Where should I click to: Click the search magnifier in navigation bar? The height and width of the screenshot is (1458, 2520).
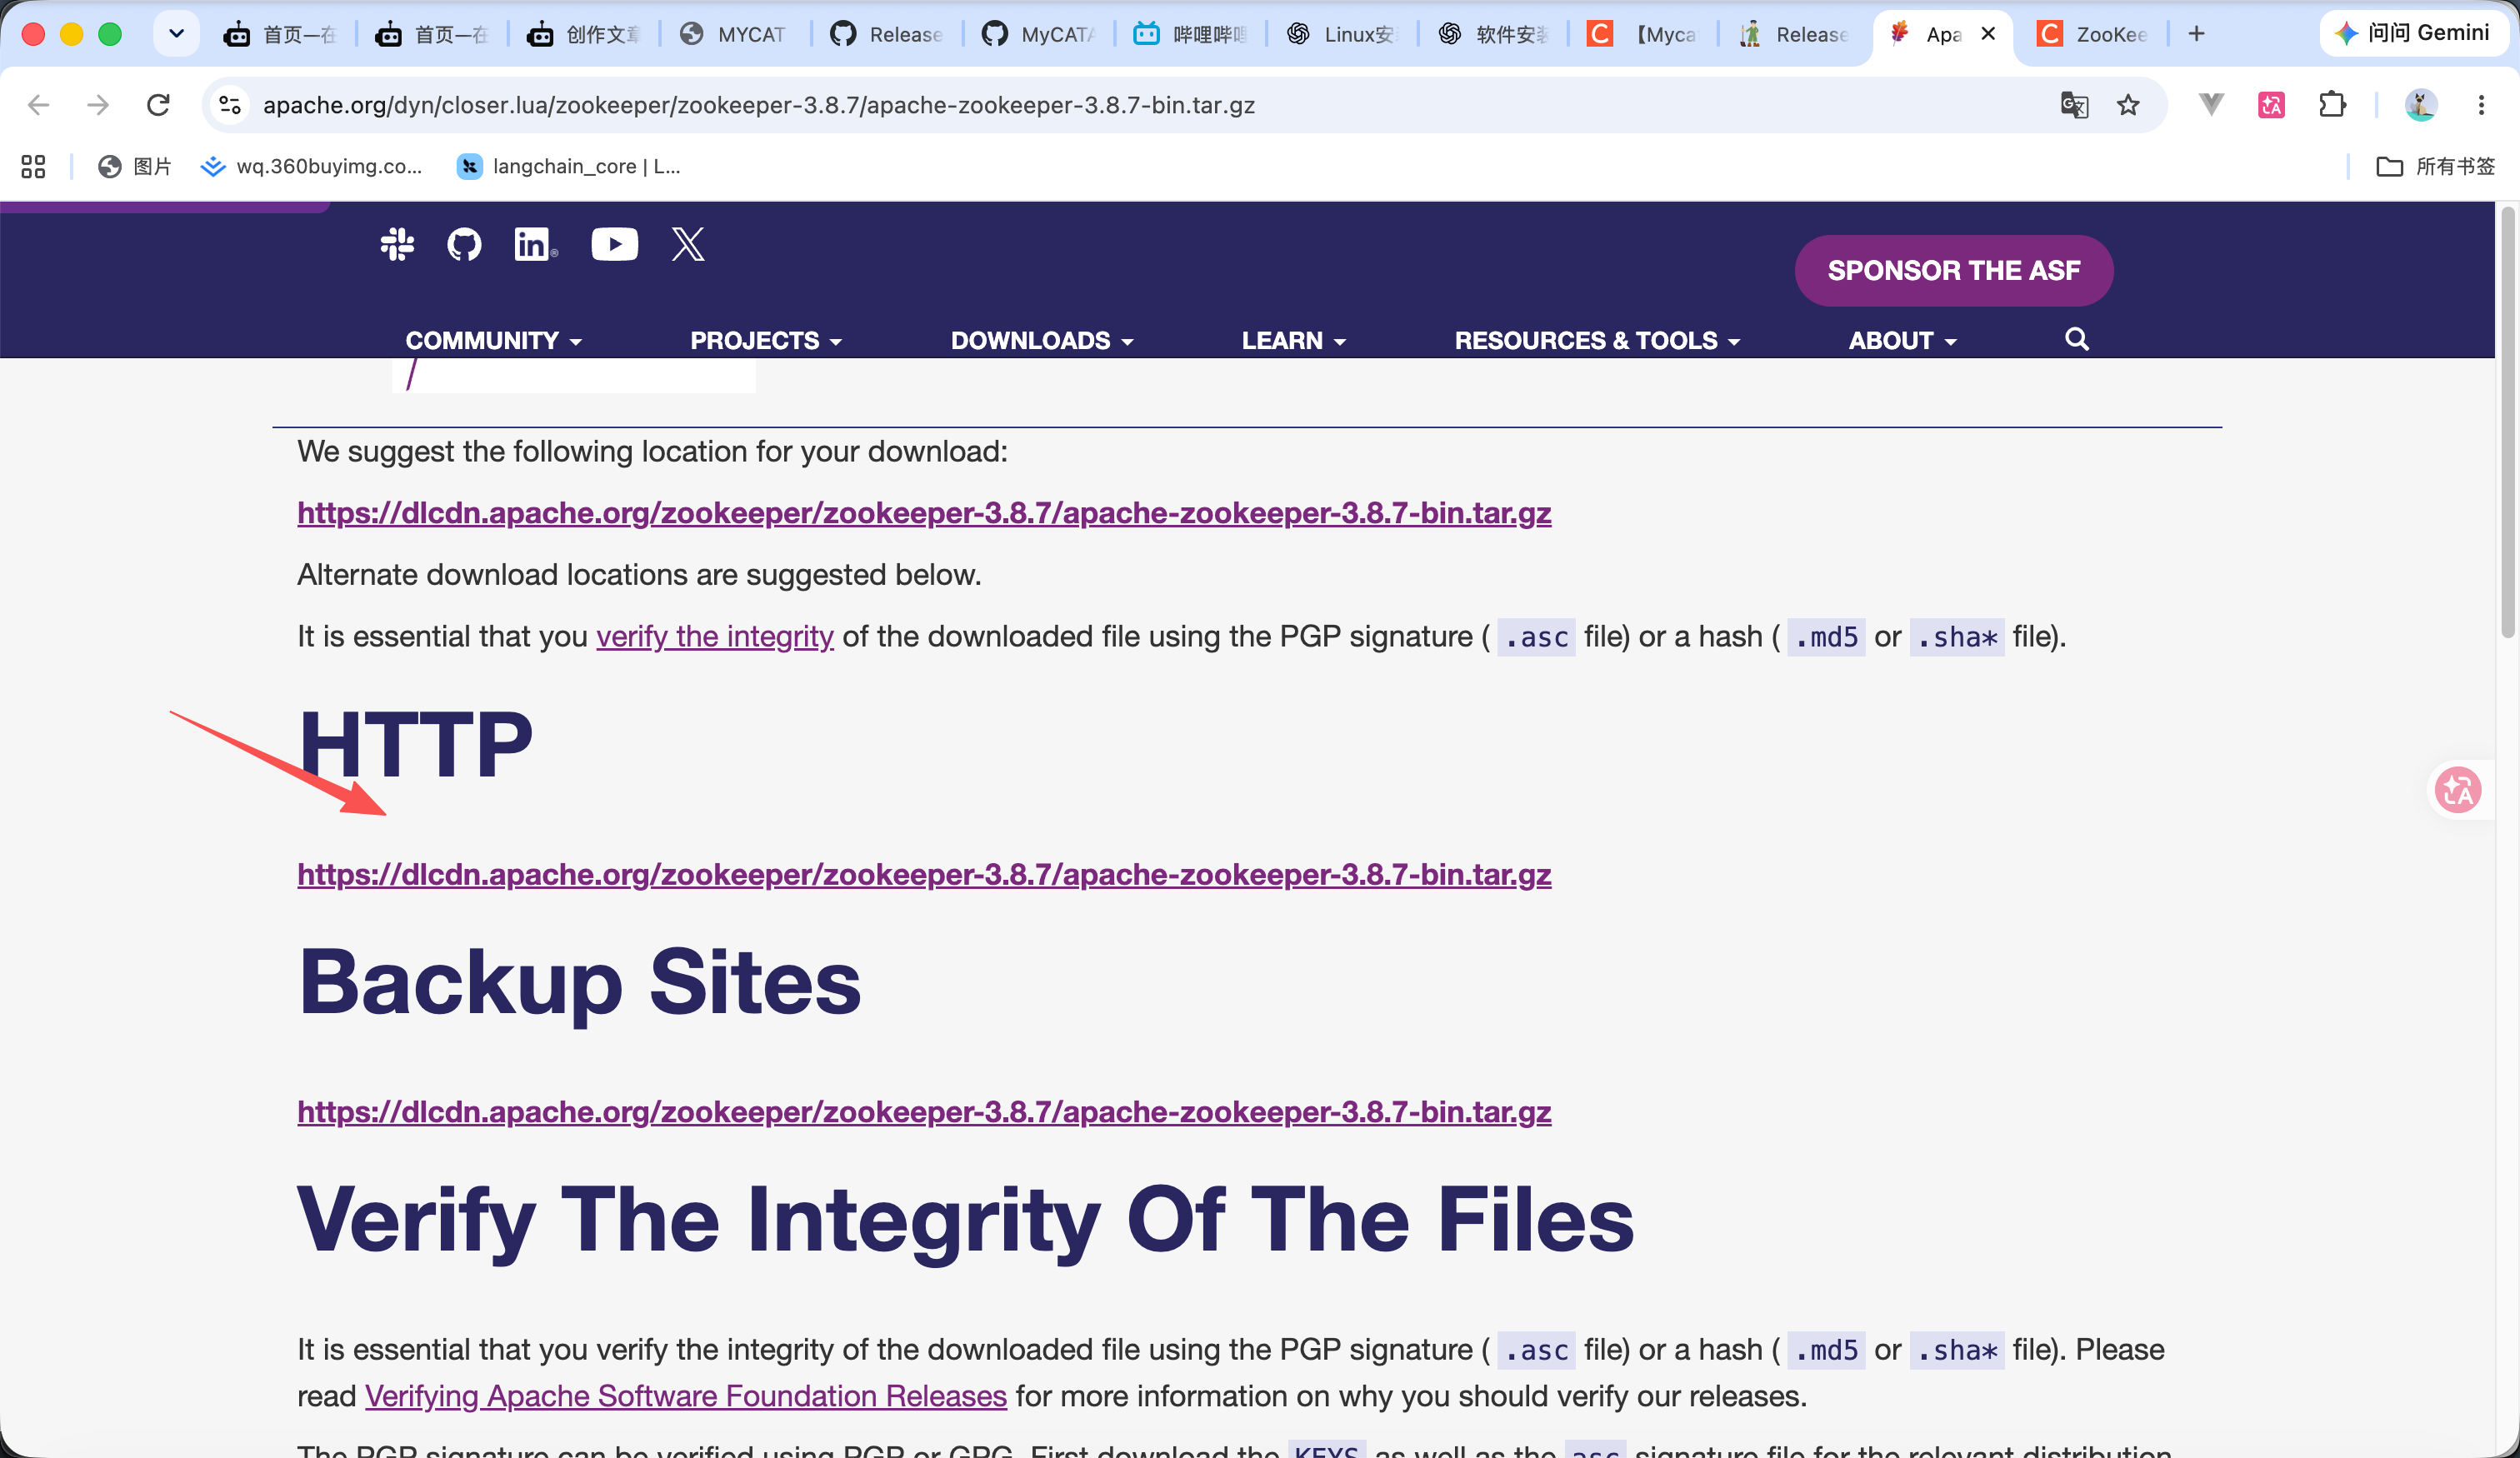click(2077, 339)
